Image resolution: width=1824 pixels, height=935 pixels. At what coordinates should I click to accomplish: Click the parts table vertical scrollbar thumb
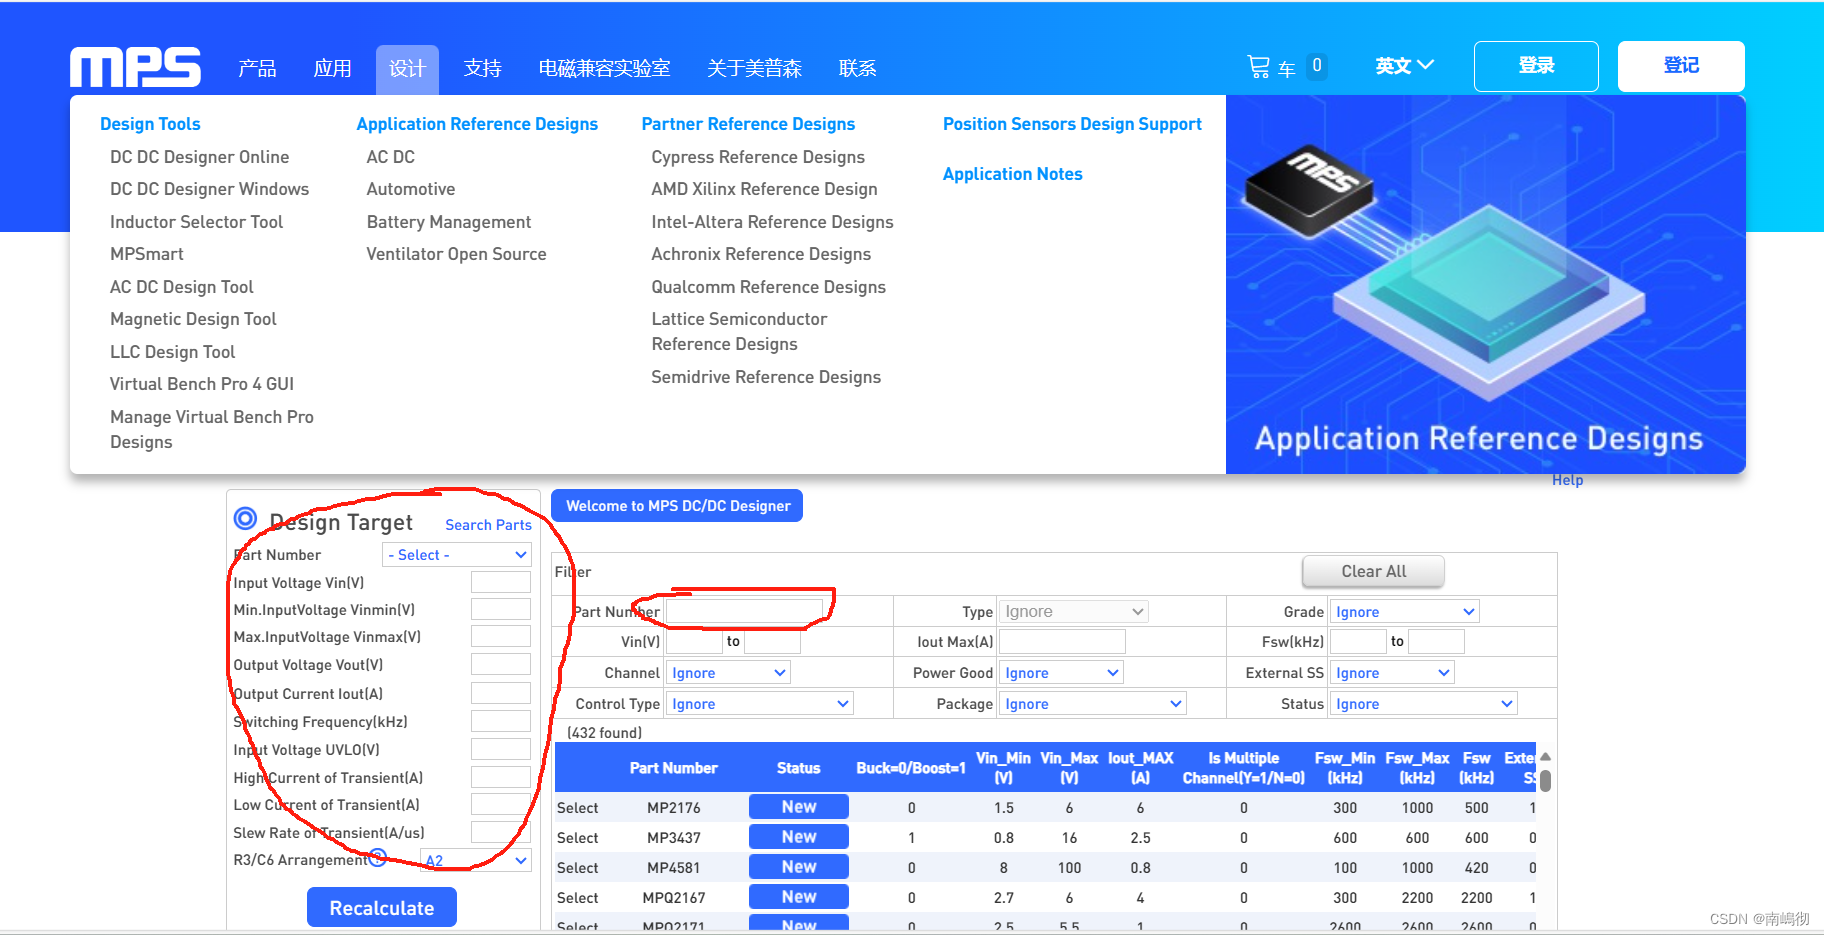(x=1545, y=780)
